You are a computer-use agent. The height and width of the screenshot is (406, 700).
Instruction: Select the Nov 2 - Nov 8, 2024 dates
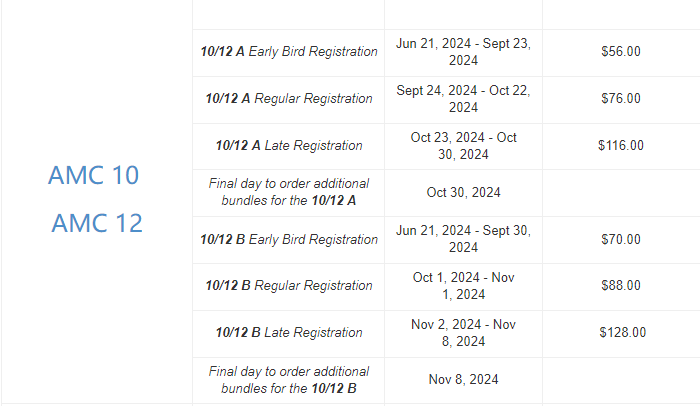(463, 333)
